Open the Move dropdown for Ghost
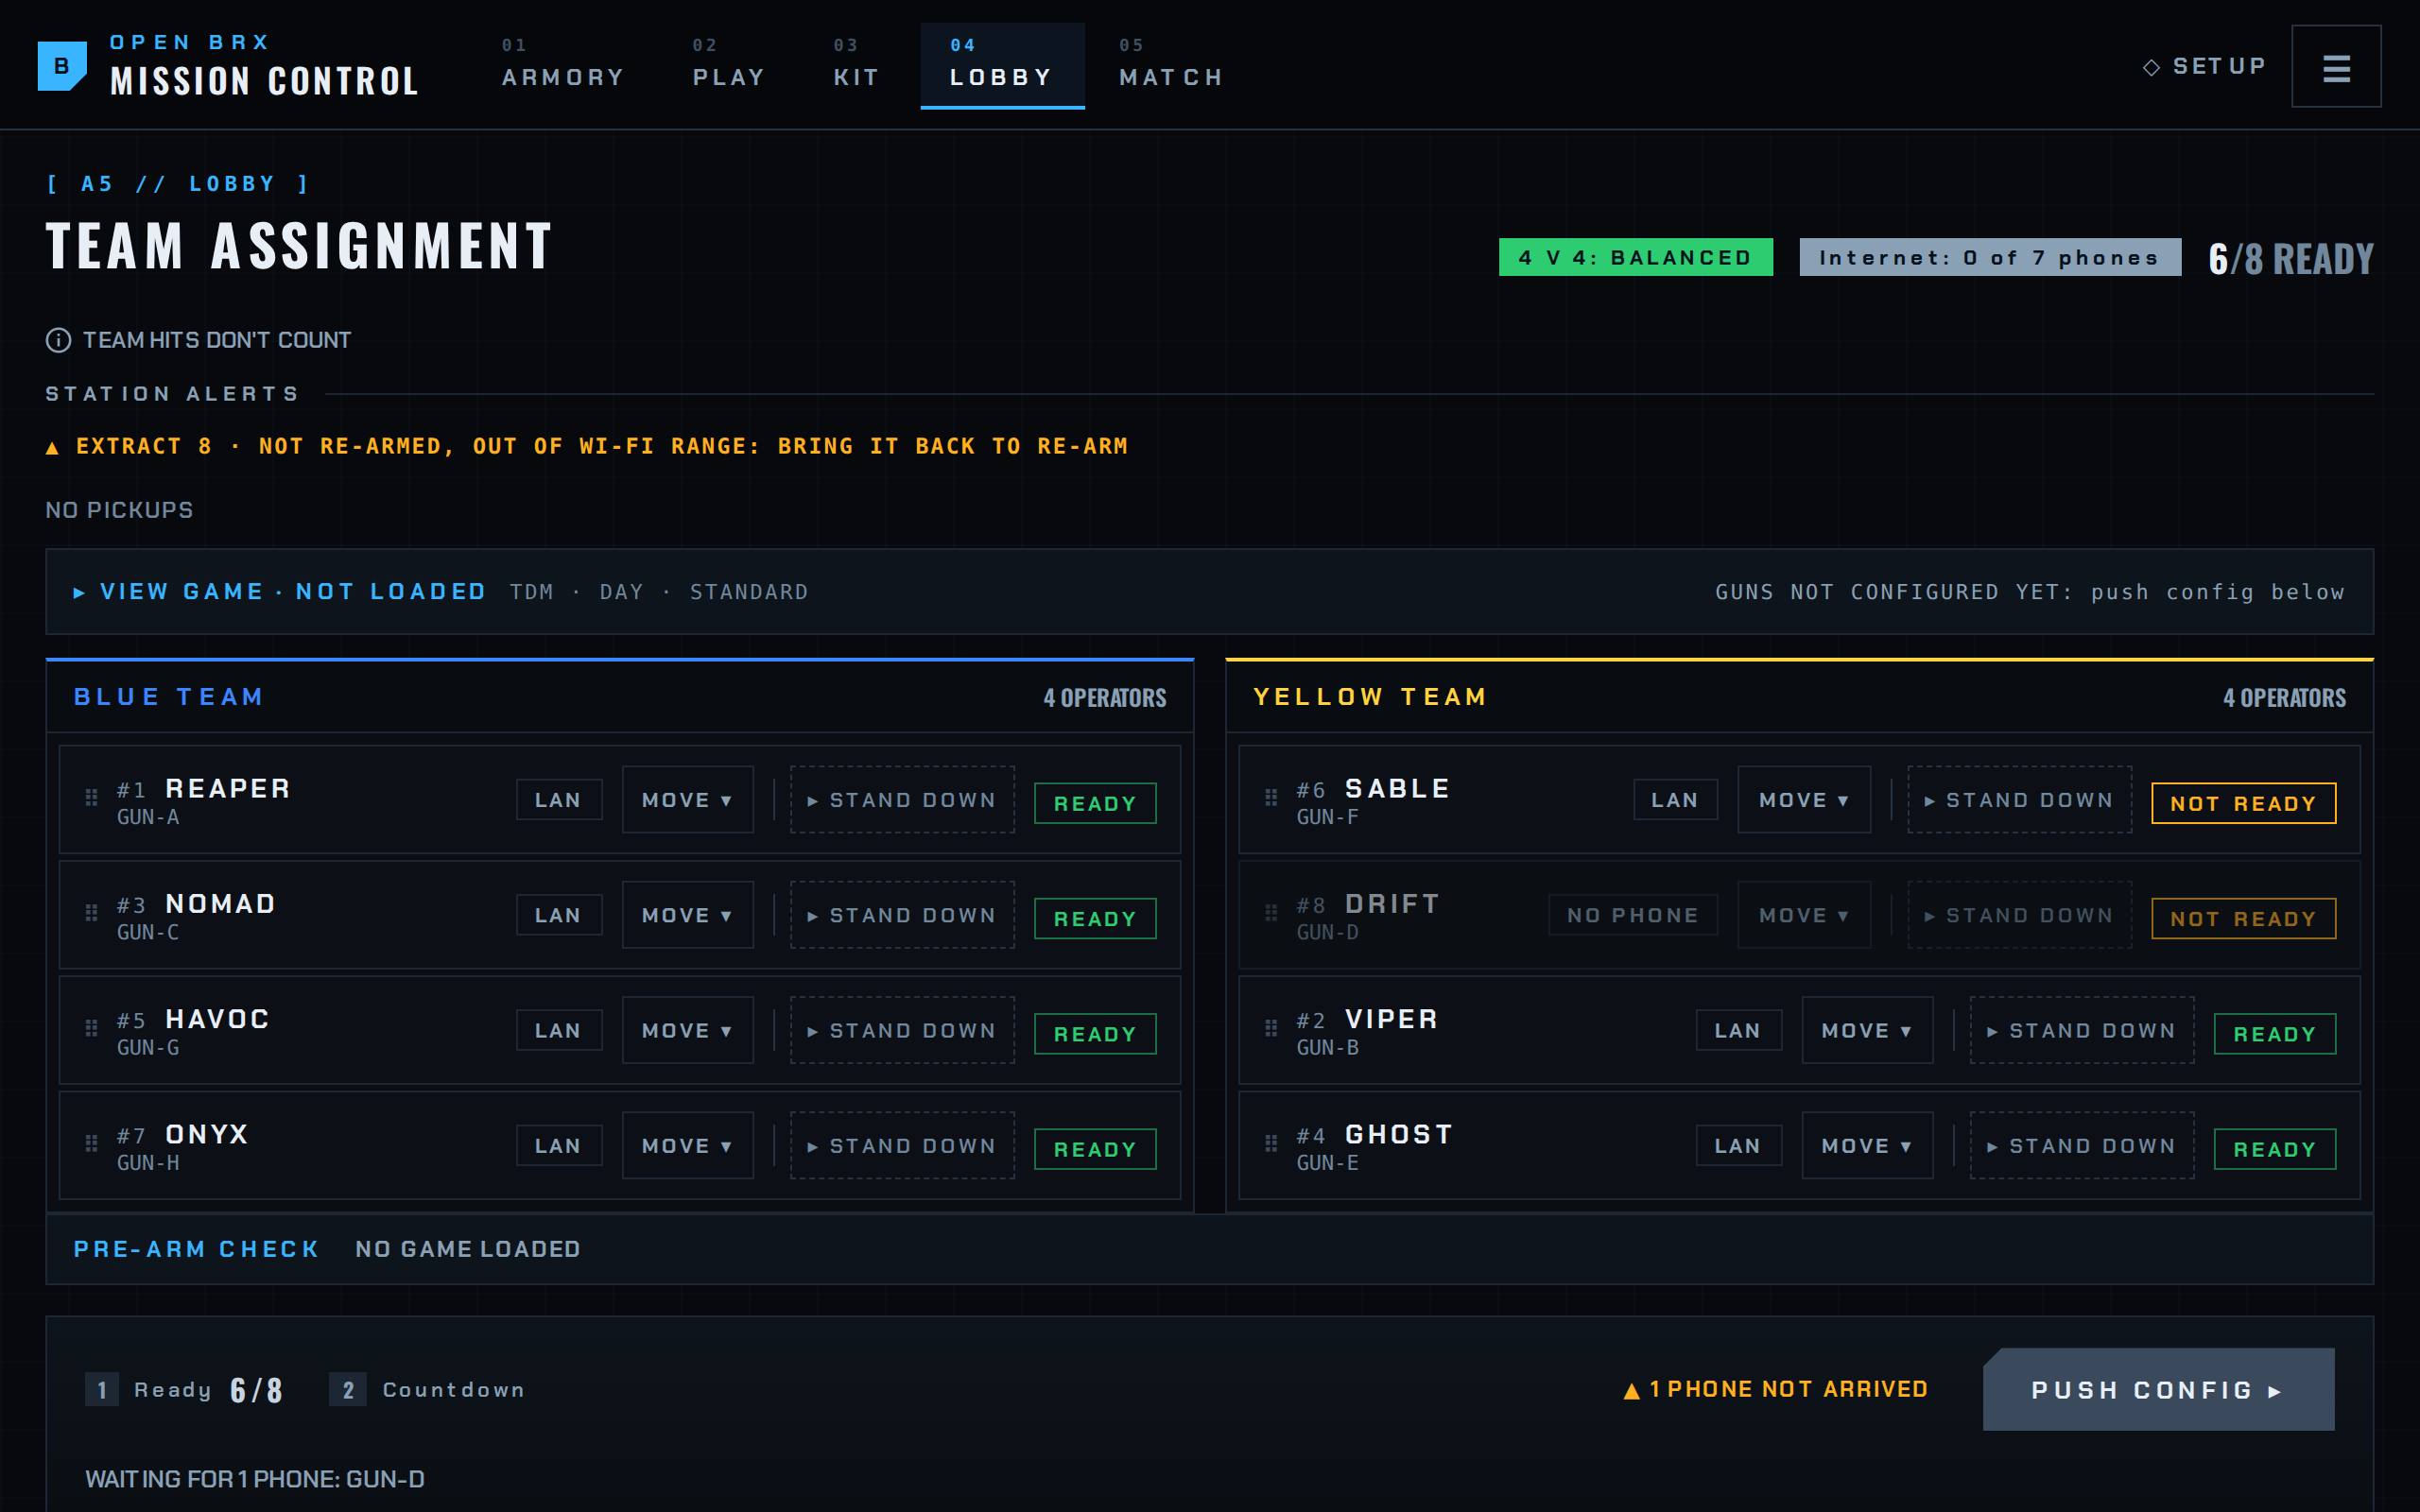The image size is (2420, 1512). tap(1867, 1144)
